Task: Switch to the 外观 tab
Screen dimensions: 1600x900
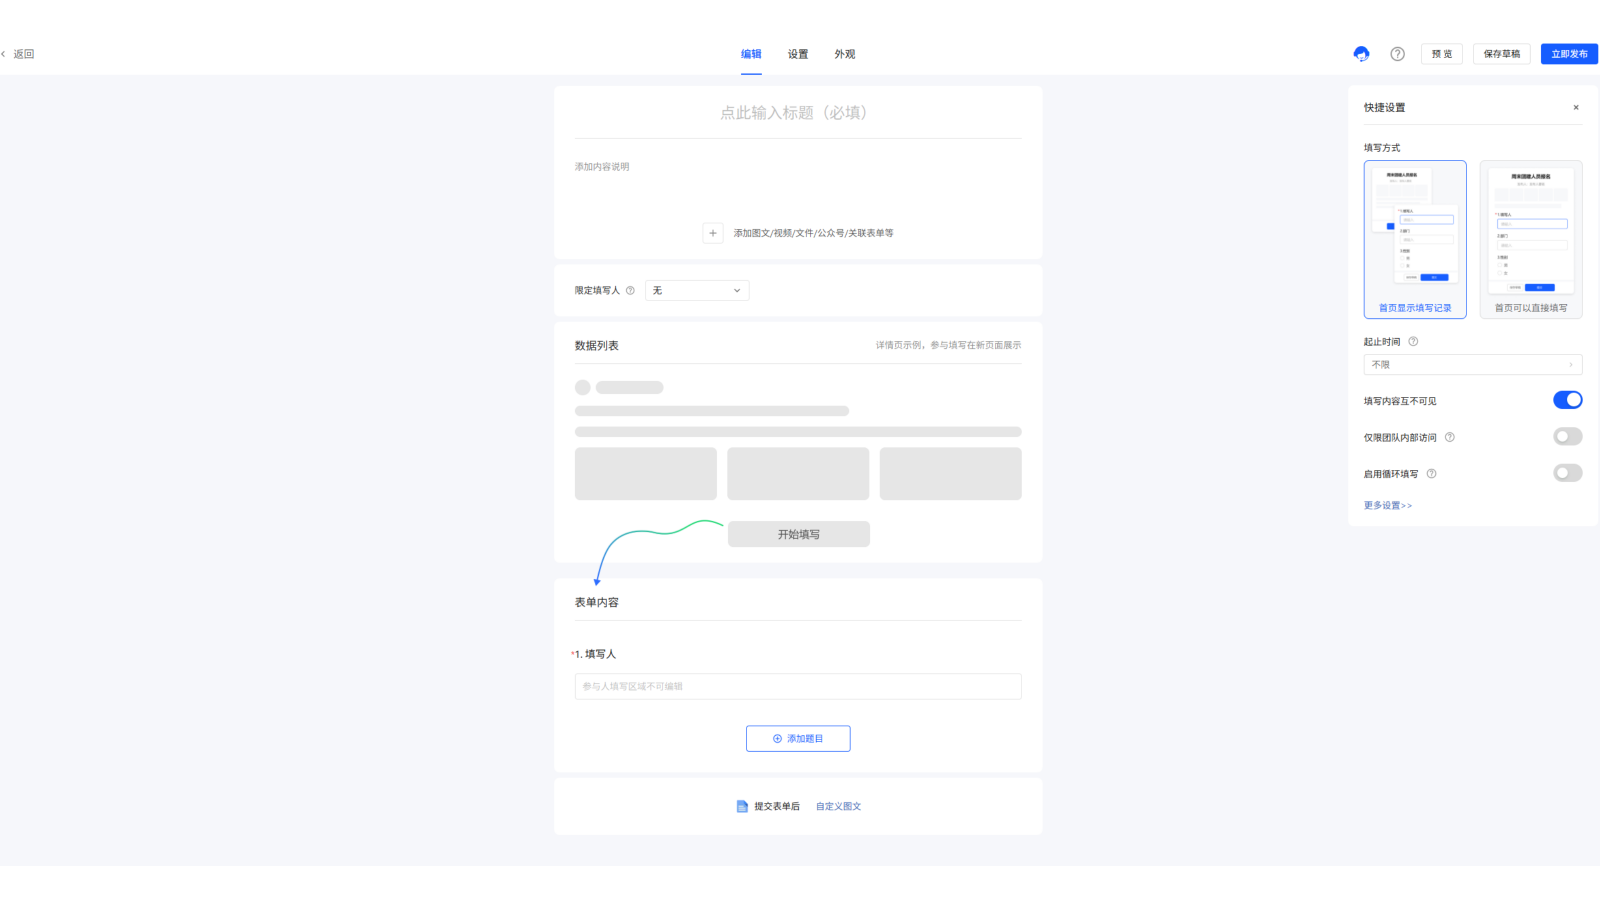Action: (845, 54)
